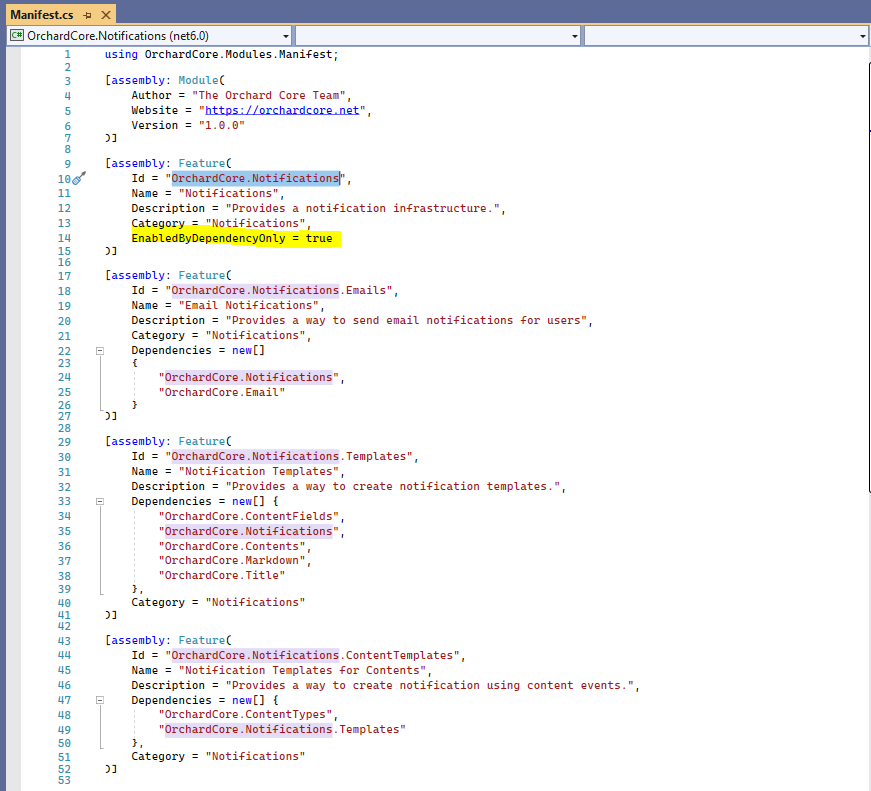Click "OrchardCore.ContentTypes" dependency string
The image size is (871, 791).
click(245, 714)
